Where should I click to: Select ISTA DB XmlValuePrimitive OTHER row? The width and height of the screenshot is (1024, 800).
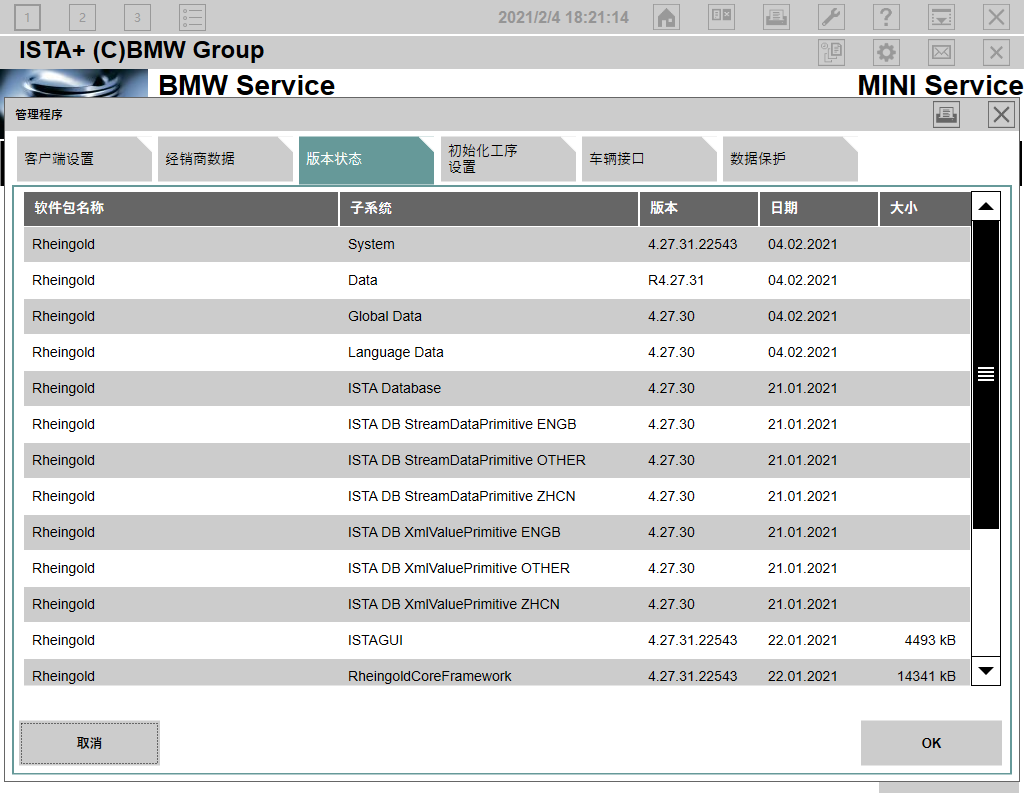(x=497, y=568)
